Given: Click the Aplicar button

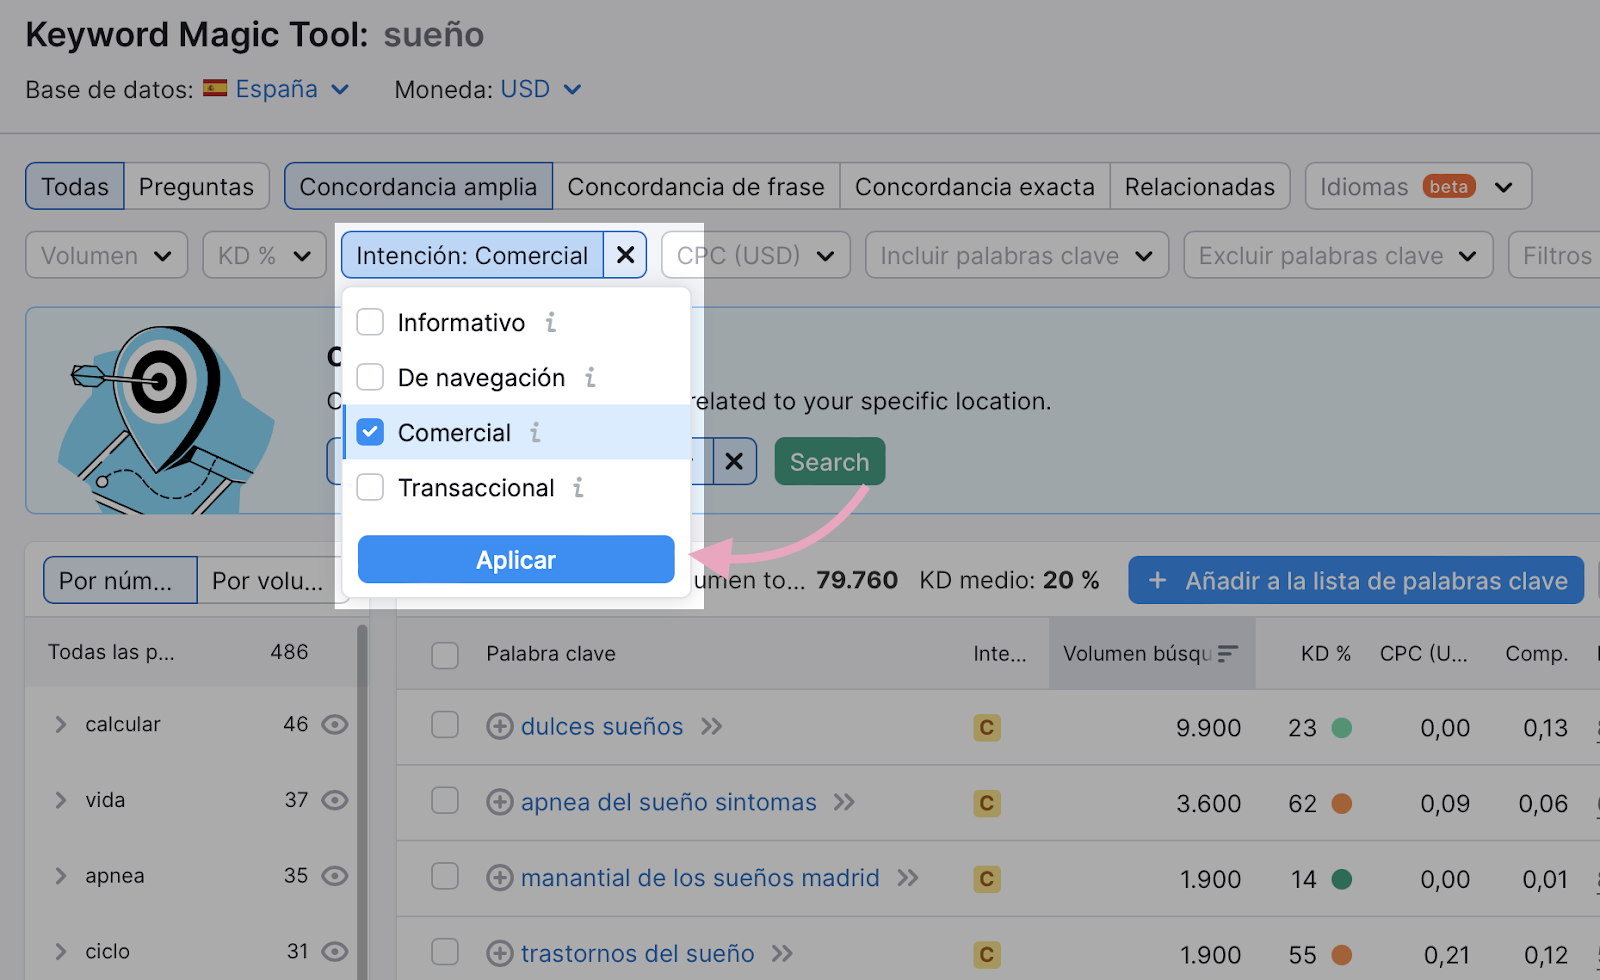Looking at the screenshot, I should point(515,560).
